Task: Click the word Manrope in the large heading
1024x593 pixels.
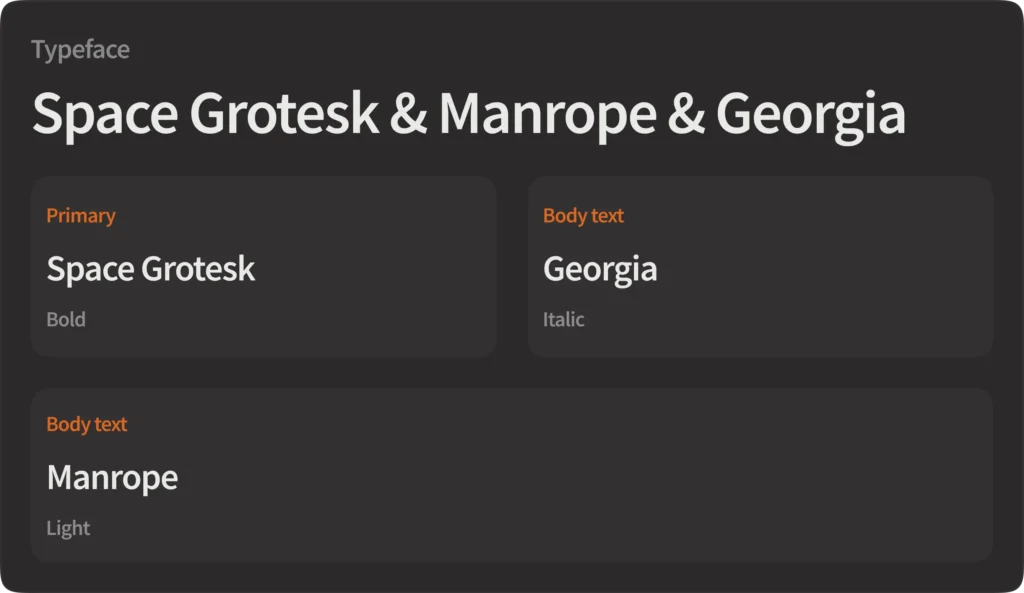Action: click(547, 114)
